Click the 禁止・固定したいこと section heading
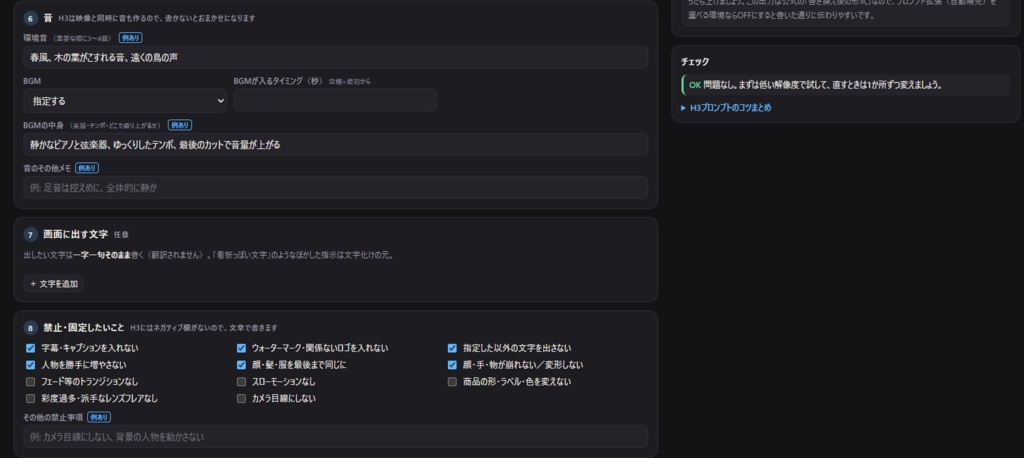The height and width of the screenshot is (458, 1024). point(84,327)
